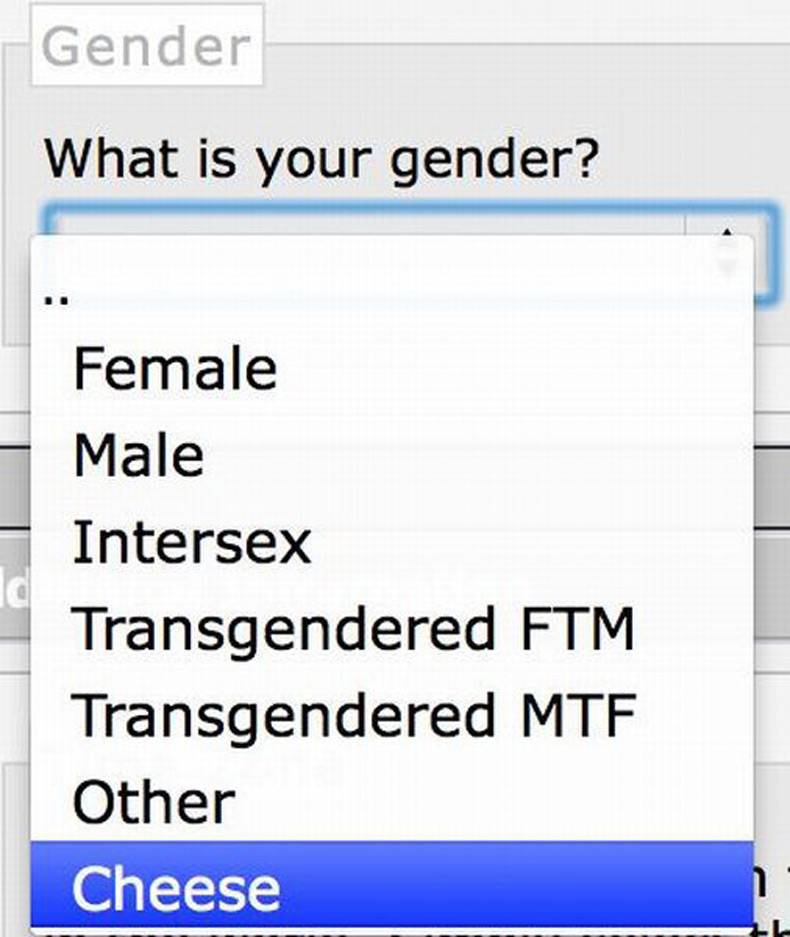Choose the Transgendered MTF option

(354, 716)
